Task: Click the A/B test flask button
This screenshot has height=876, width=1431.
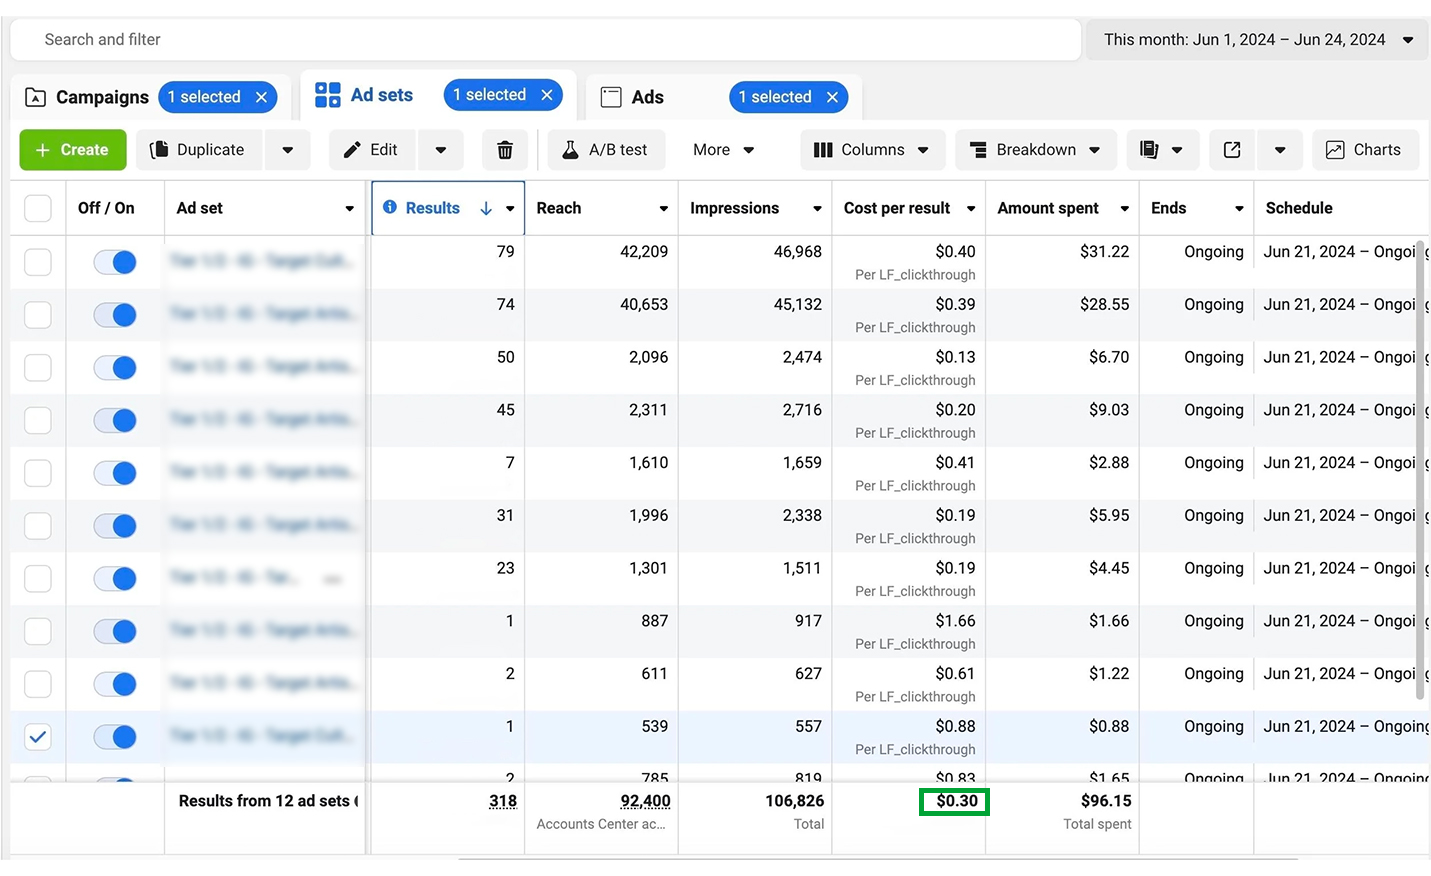Action: pos(605,150)
